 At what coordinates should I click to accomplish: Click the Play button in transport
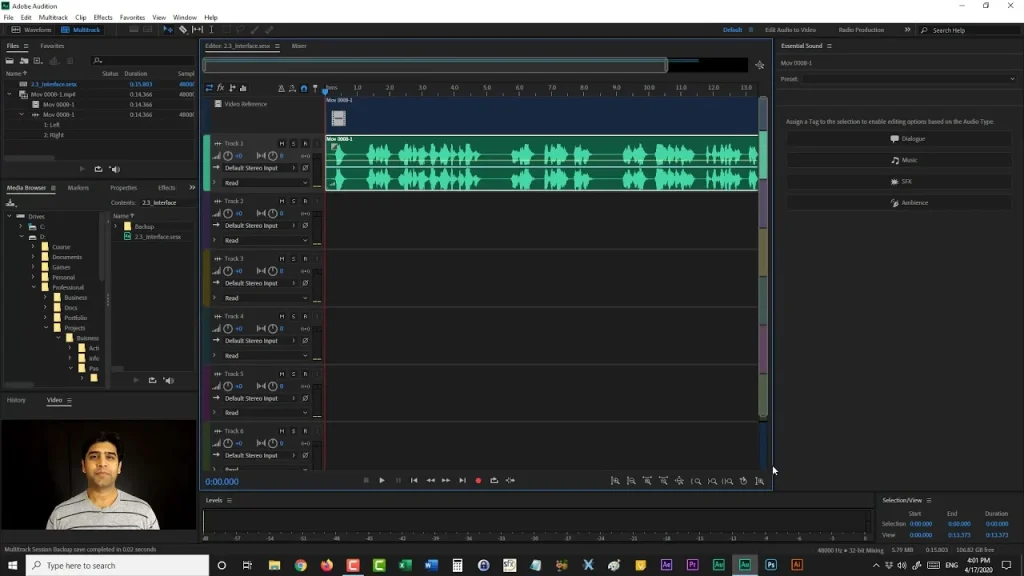tap(382, 481)
